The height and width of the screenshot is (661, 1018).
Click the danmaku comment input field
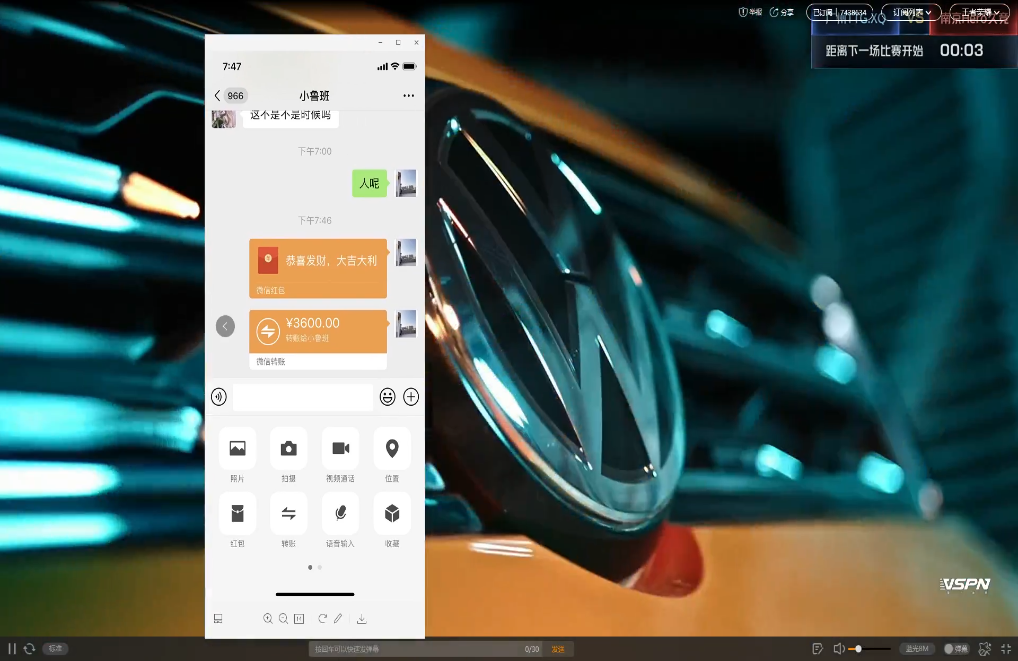pyautogui.click(x=427, y=649)
